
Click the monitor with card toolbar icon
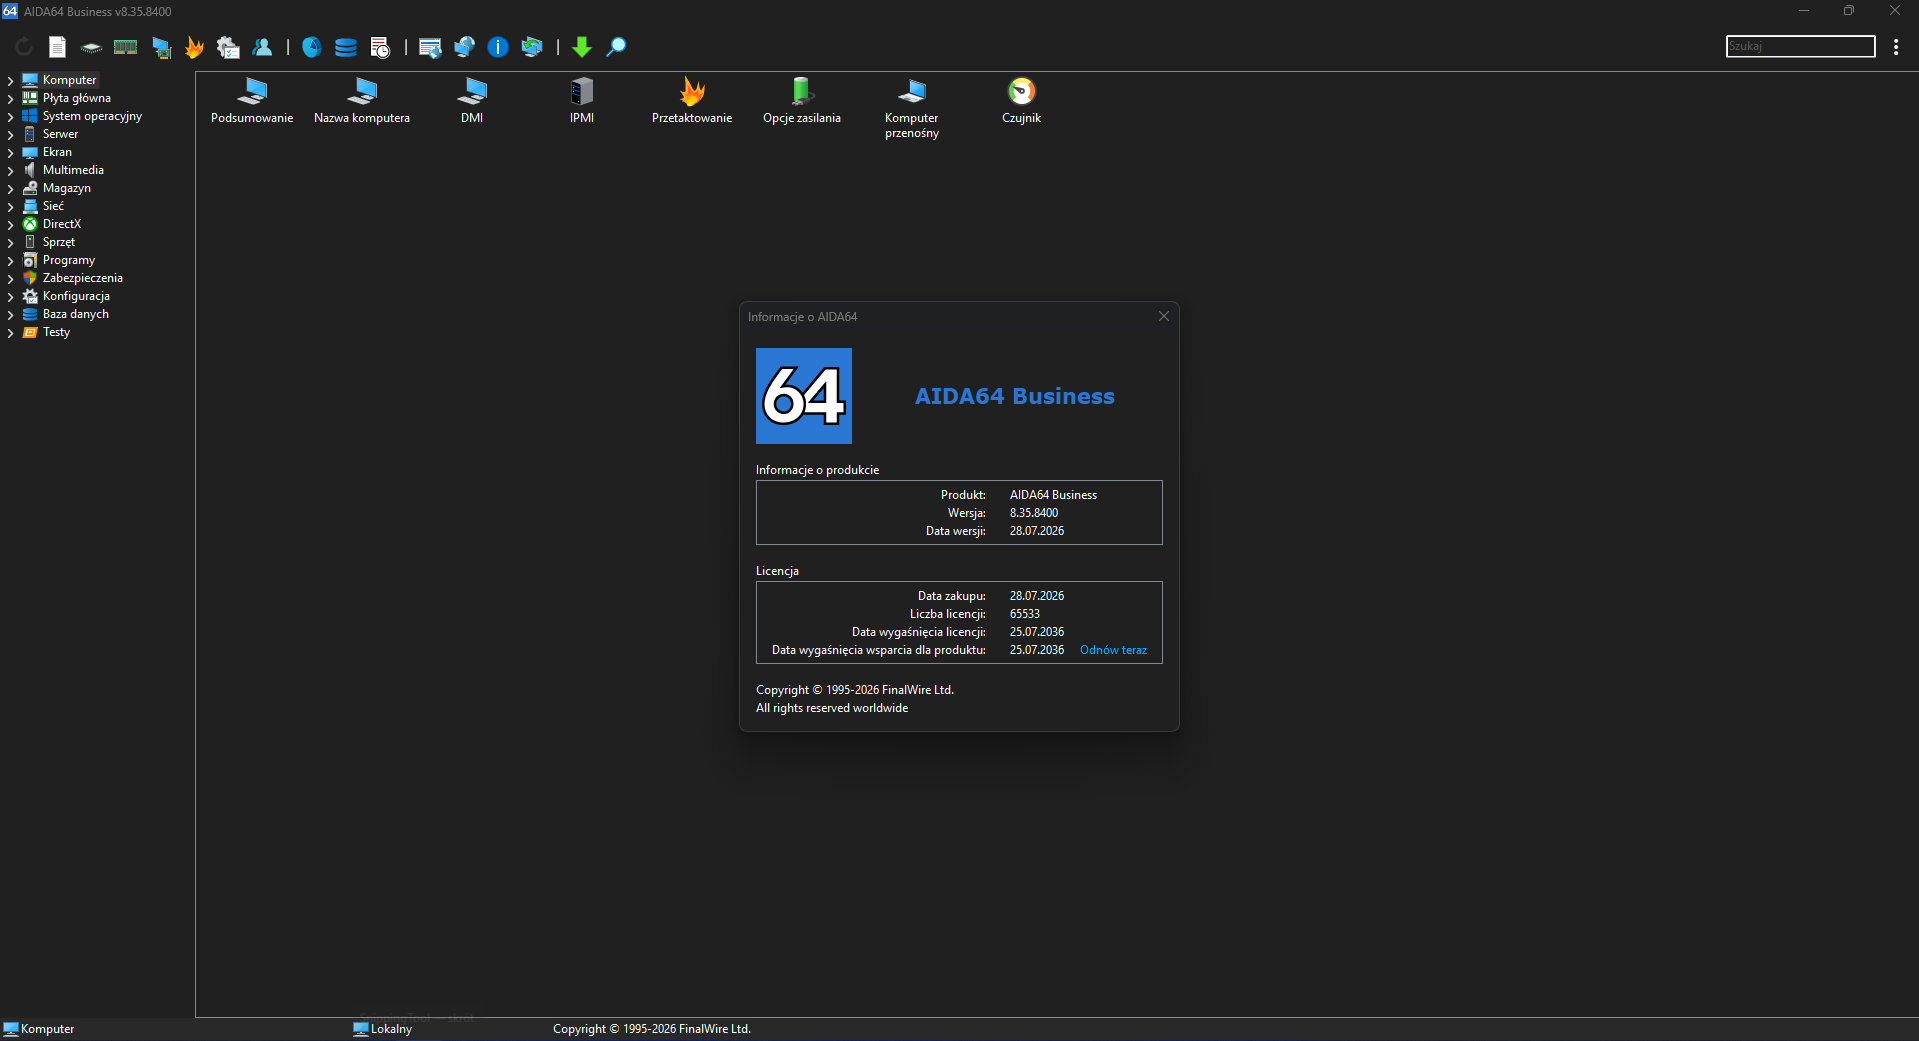click(x=161, y=47)
